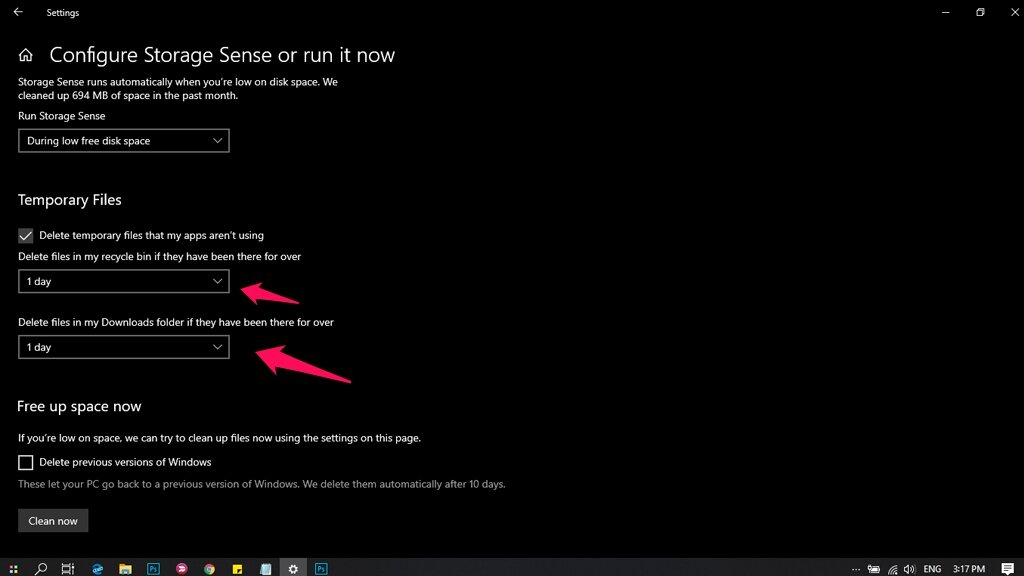This screenshot has width=1024, height=576.
Task: Open the pink round app on taskbar
Action: pos(182,569)
